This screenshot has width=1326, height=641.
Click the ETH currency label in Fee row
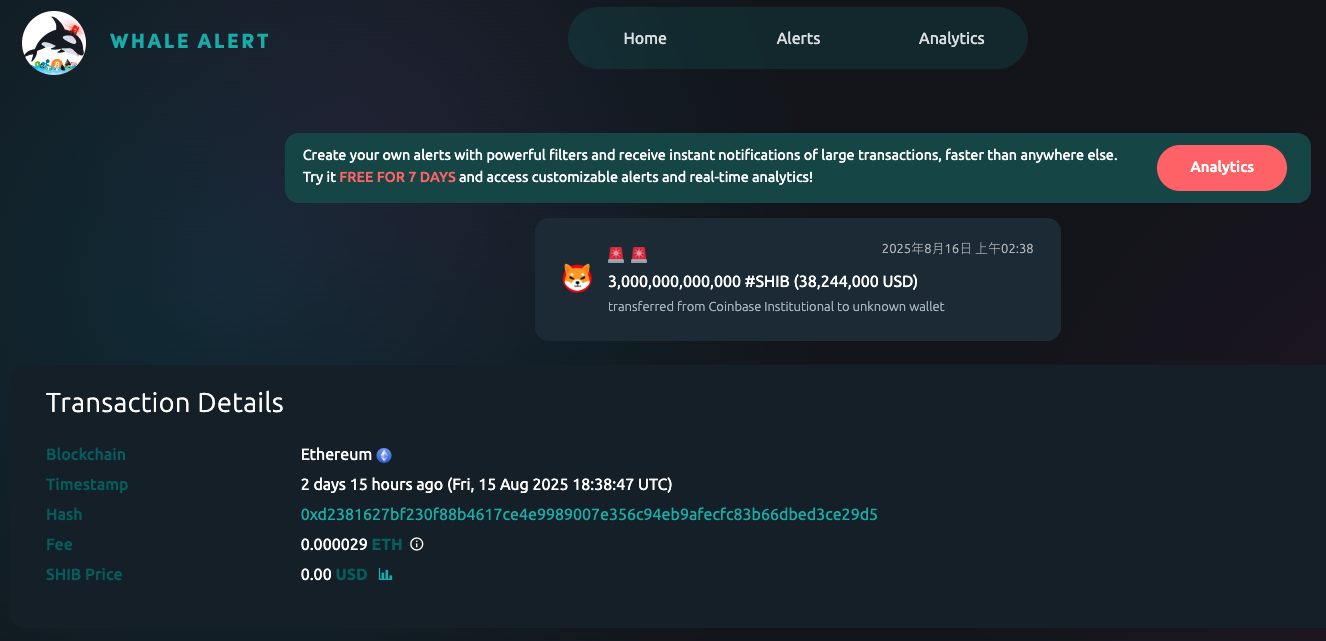coord(387,545)
